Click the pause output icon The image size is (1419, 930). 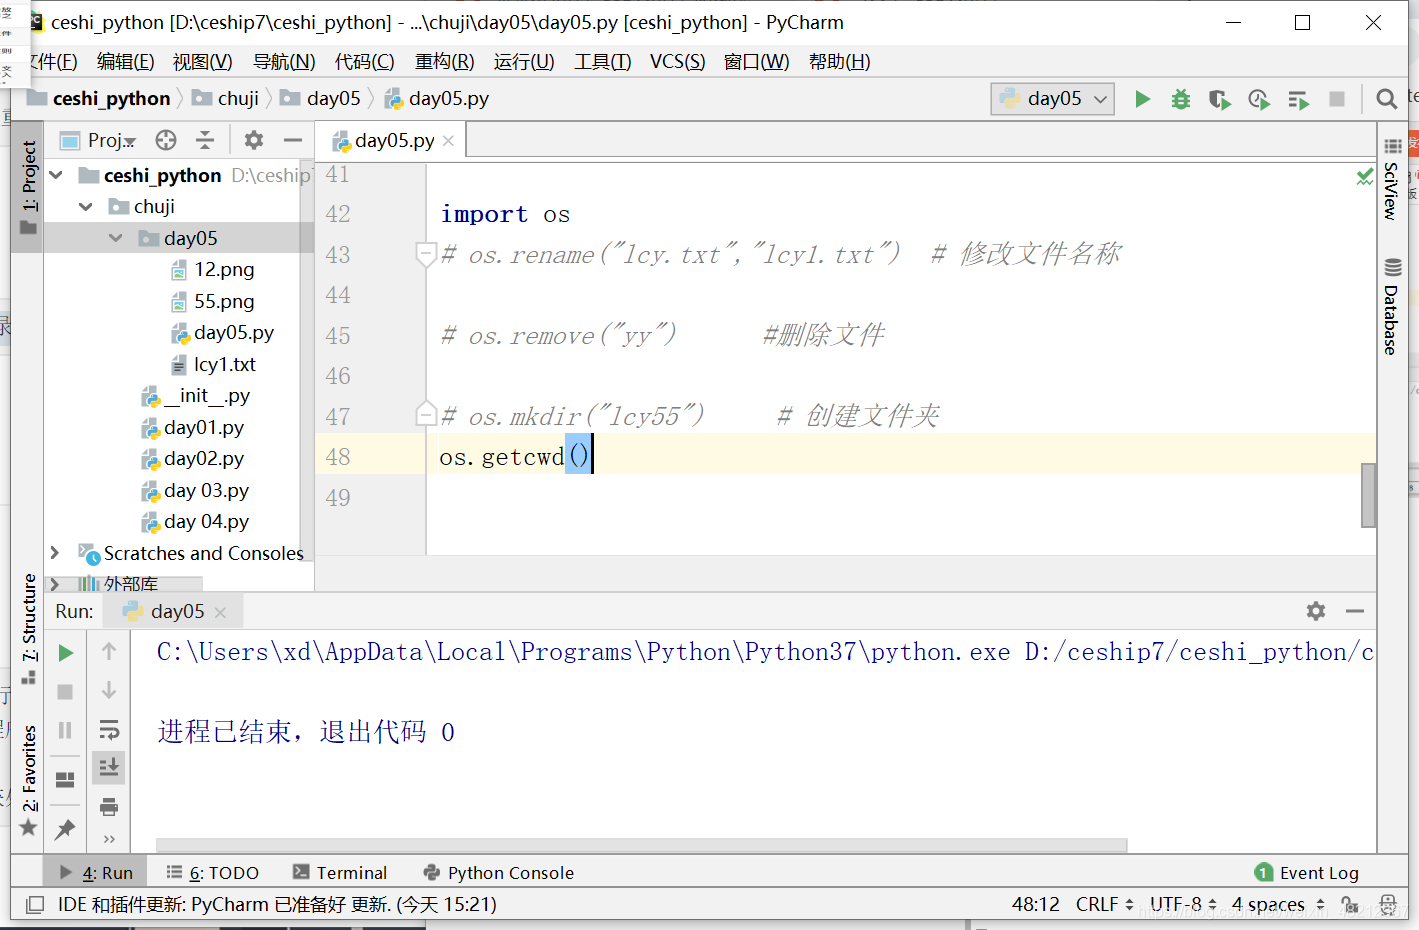[x=65, y=730]
